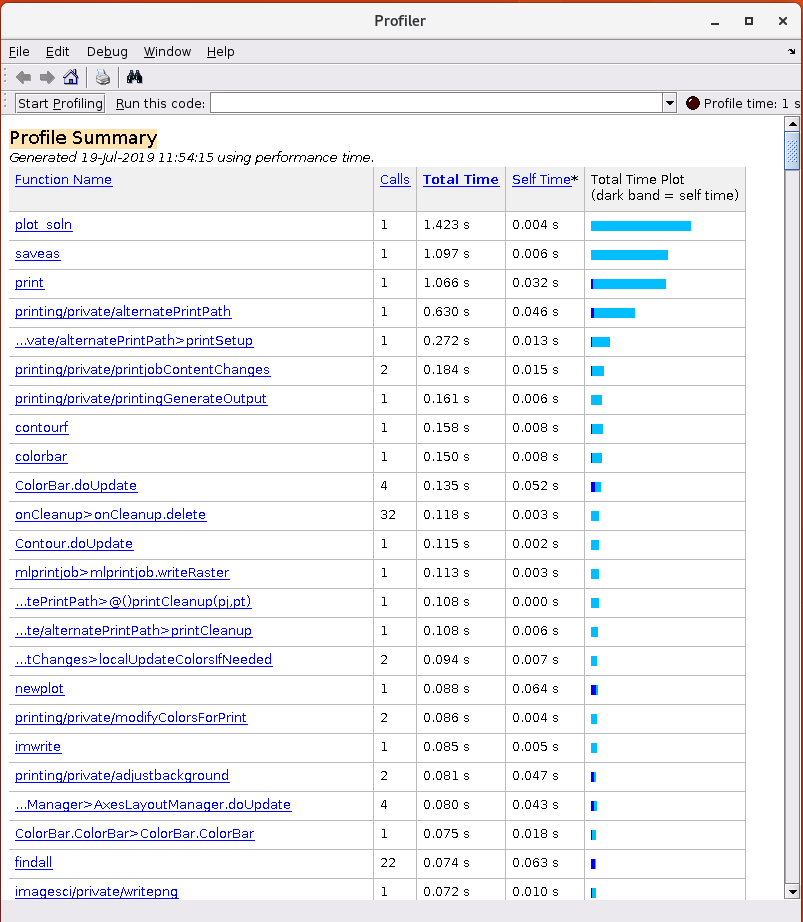The height and width of the screenshot is (922, 803).
Task: Maximize the Profiler window
Action: 749,21
